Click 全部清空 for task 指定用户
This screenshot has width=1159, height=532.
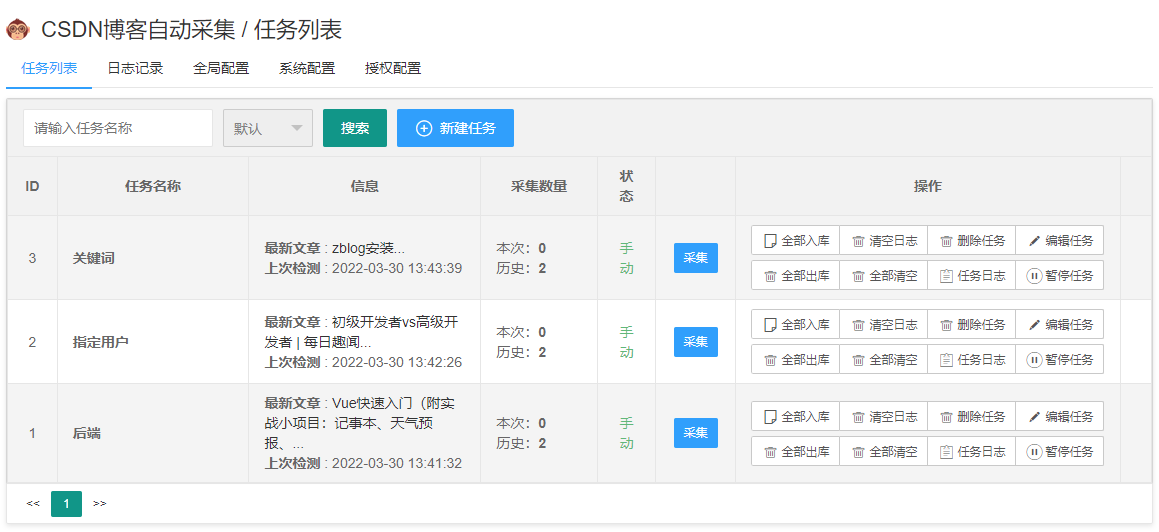pyautogui.click(x=883, y=359)
